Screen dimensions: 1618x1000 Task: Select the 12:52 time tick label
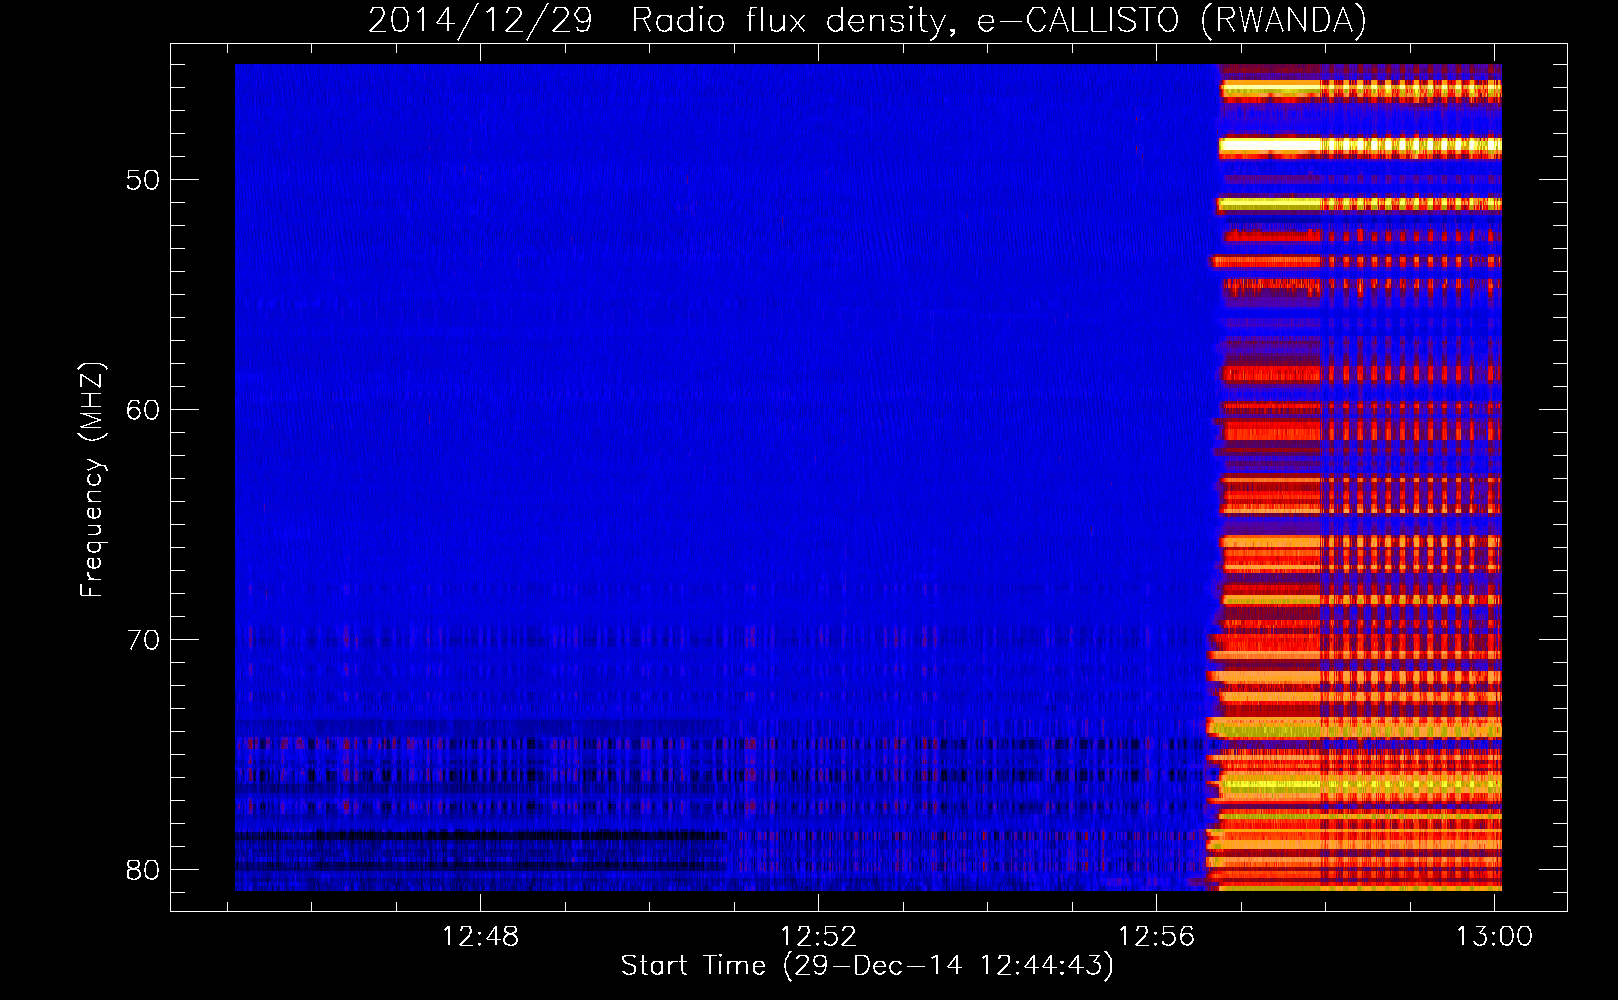coord(819,937)
